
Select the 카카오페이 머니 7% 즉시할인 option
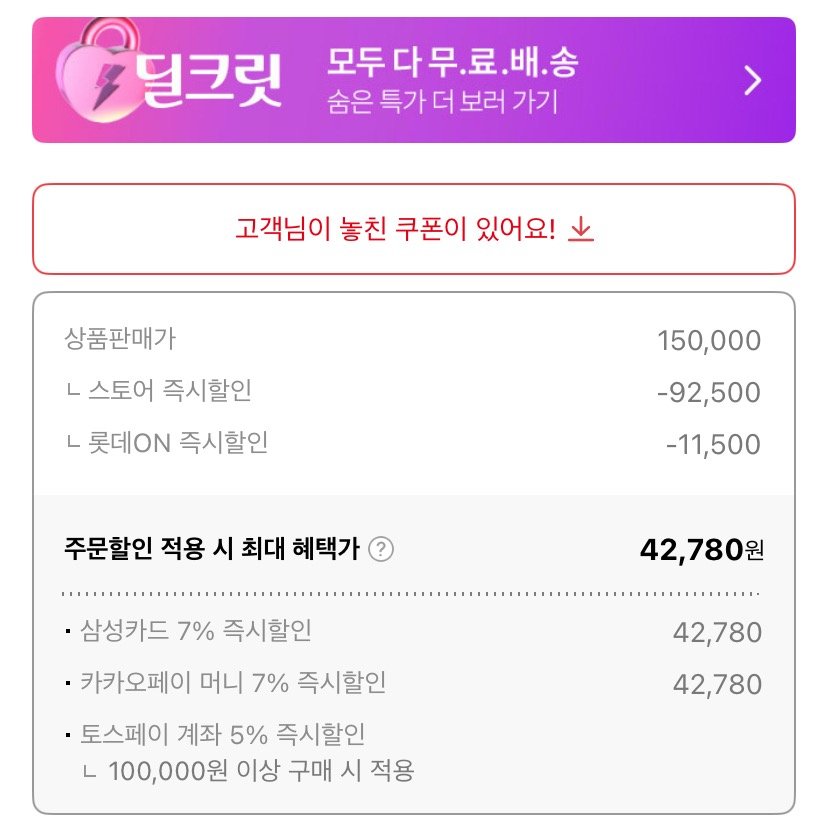(x=232, y=683)
